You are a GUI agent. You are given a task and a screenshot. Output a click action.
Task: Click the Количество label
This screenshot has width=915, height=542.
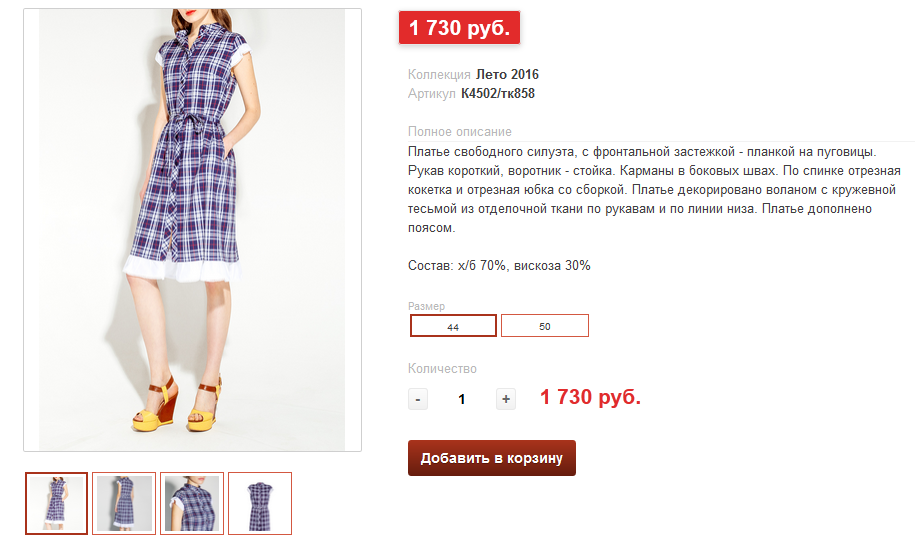click(442, 369)
